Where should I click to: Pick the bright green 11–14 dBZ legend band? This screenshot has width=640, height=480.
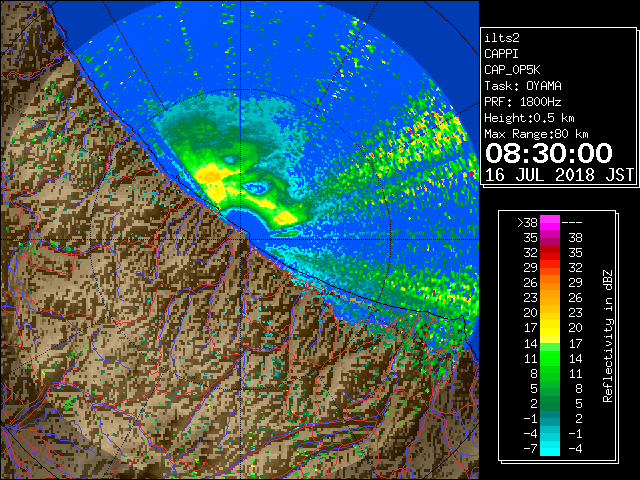tap(550, 358)
